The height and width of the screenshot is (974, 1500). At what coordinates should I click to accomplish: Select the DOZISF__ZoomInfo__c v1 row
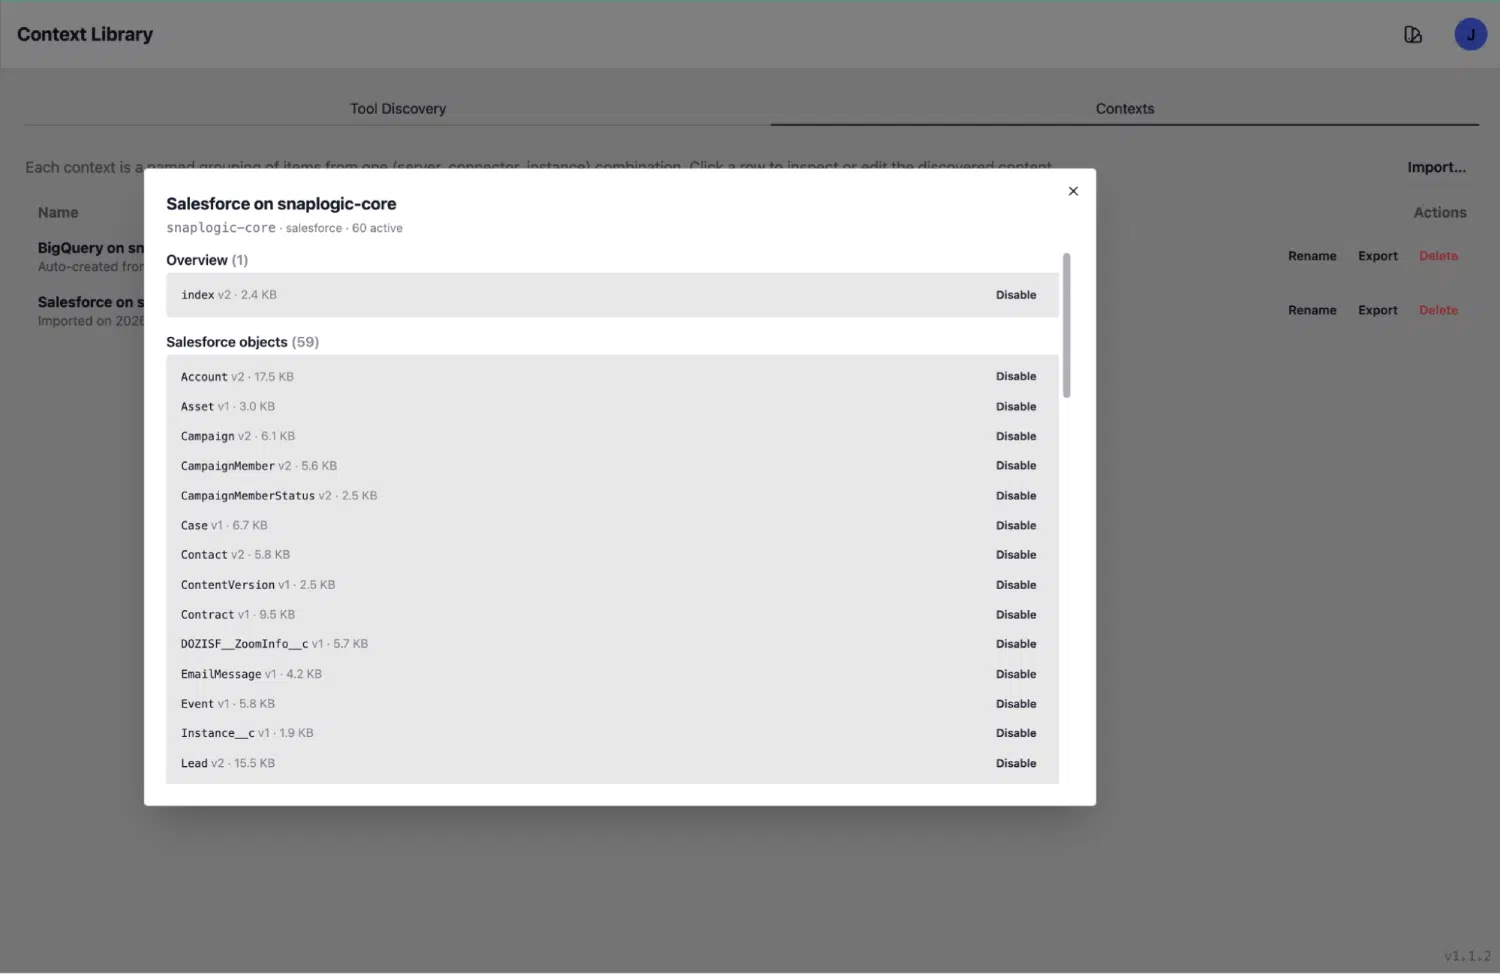[x=612, y=644]
